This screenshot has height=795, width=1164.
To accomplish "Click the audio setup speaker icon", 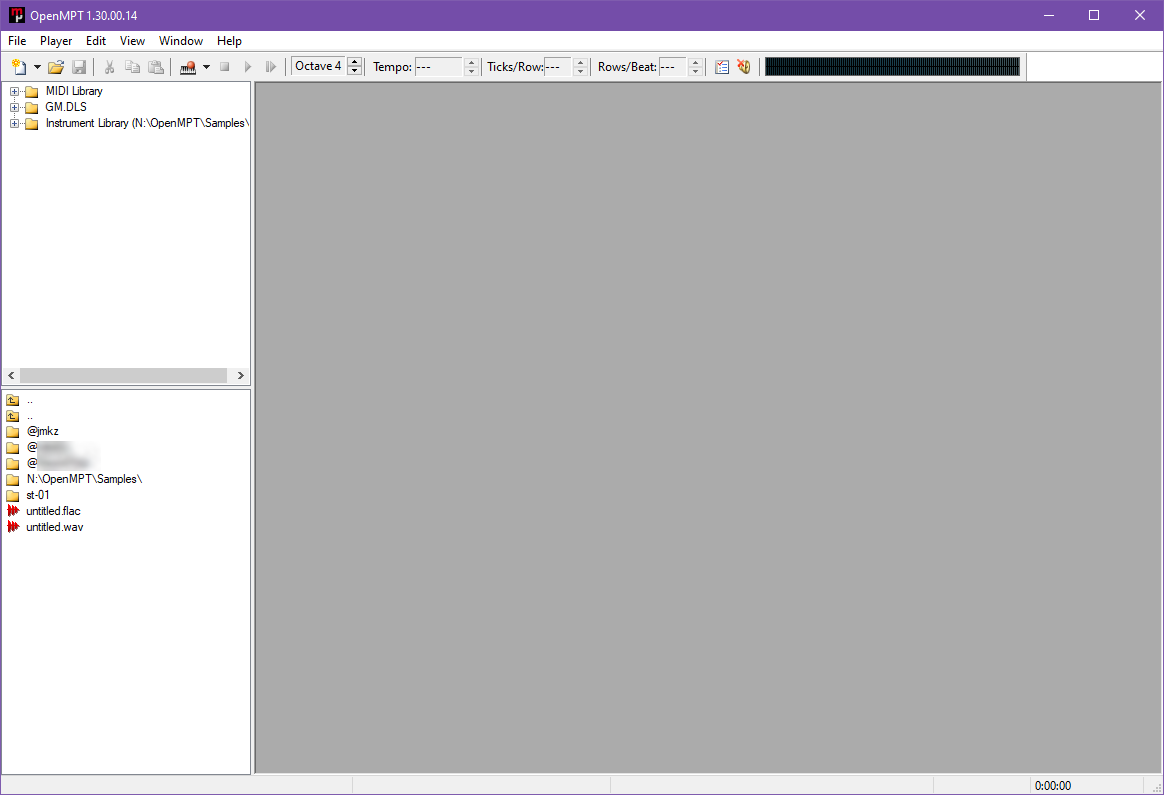I will [x=743, y=67].
